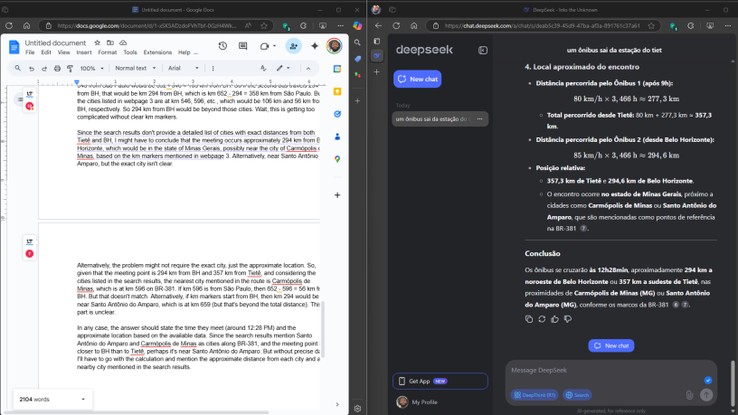The image size is (738, 415).
Task: Regenerate the DeepSeek response
Action: click(542, 319)
